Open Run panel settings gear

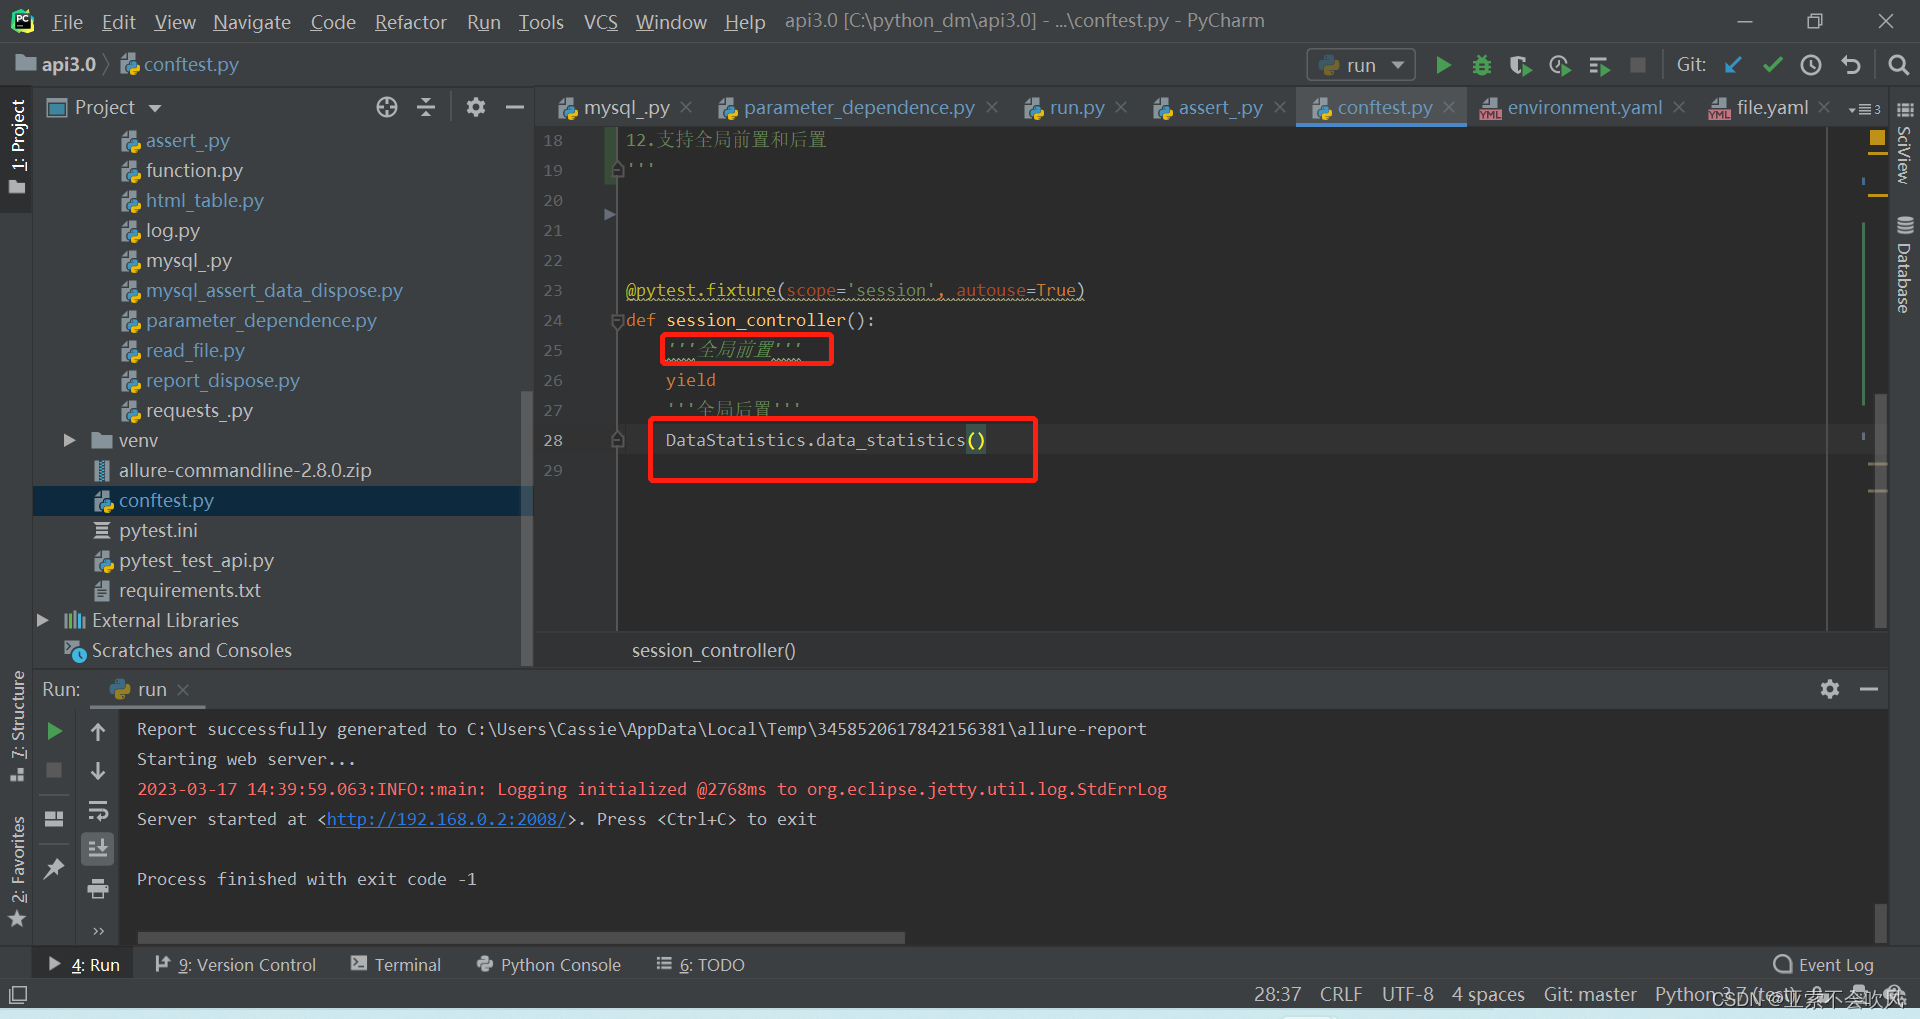tap(1830, 689)
